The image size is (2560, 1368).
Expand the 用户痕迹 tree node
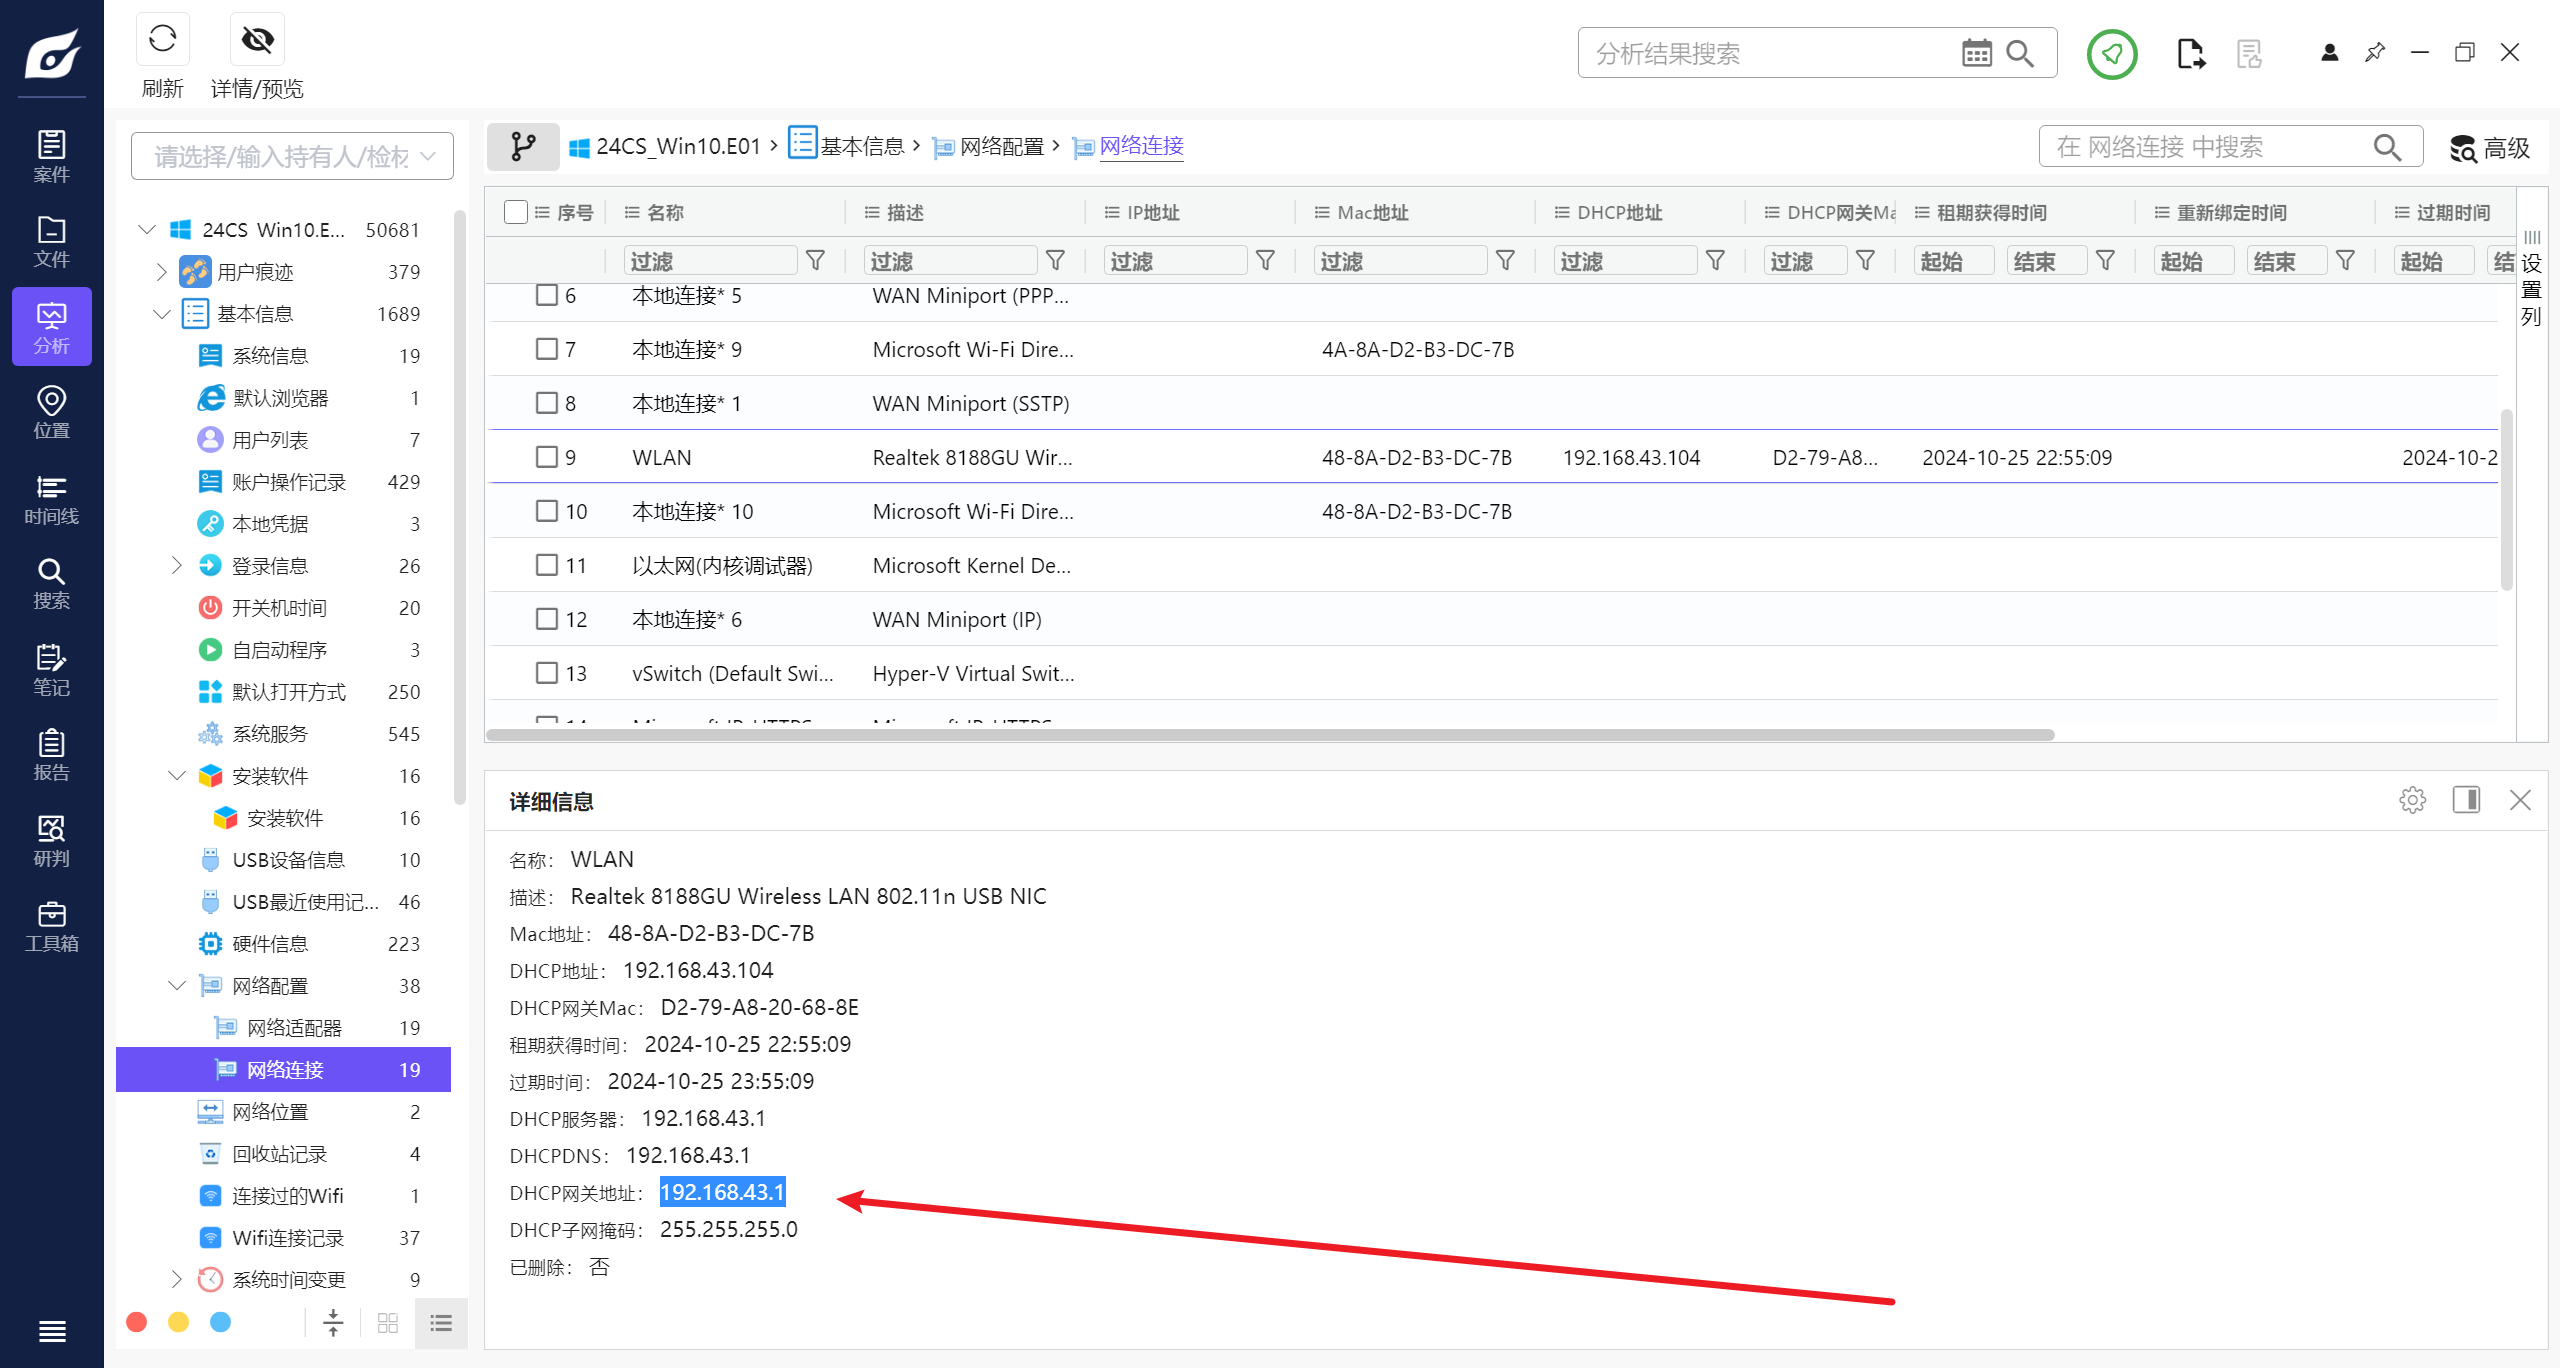162,272
